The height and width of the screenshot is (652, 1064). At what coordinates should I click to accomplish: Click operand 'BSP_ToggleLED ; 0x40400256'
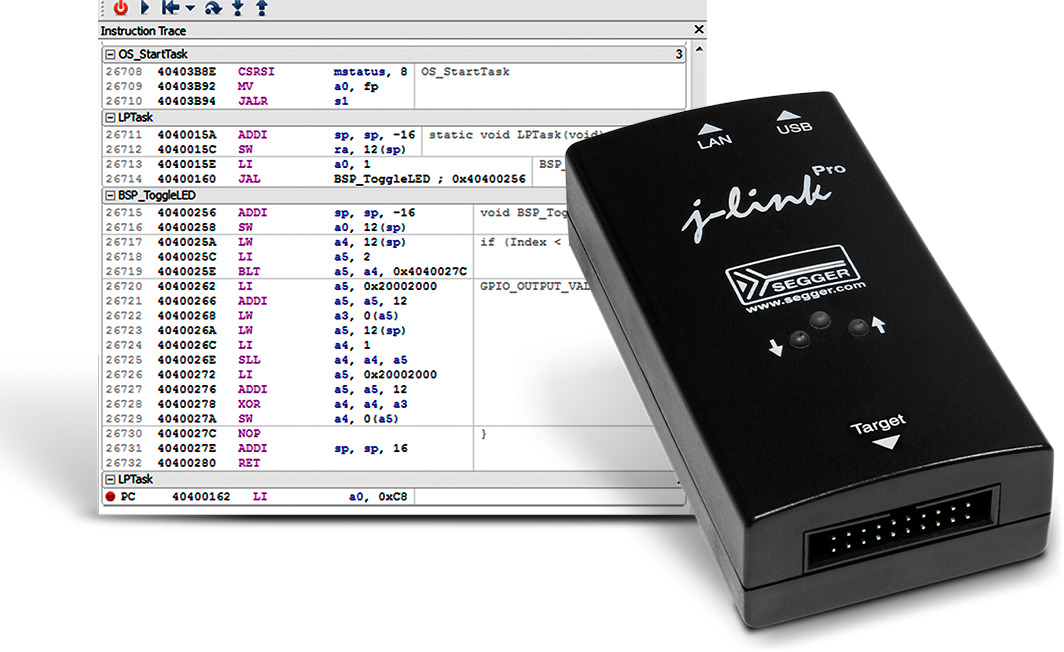430,179
